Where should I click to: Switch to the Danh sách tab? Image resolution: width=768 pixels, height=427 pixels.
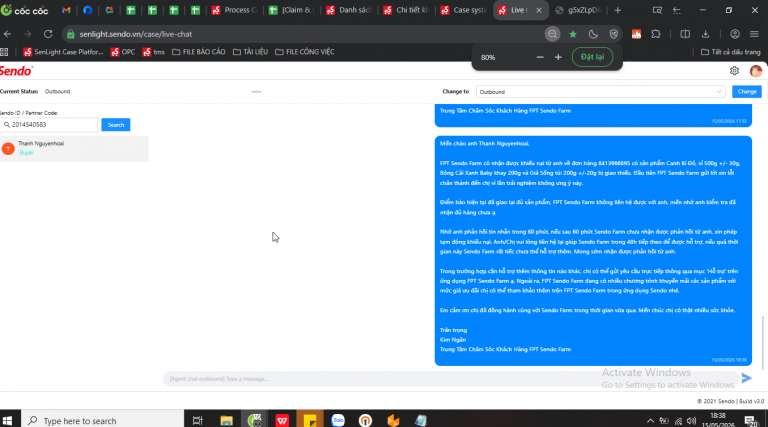tap(349, 10)
